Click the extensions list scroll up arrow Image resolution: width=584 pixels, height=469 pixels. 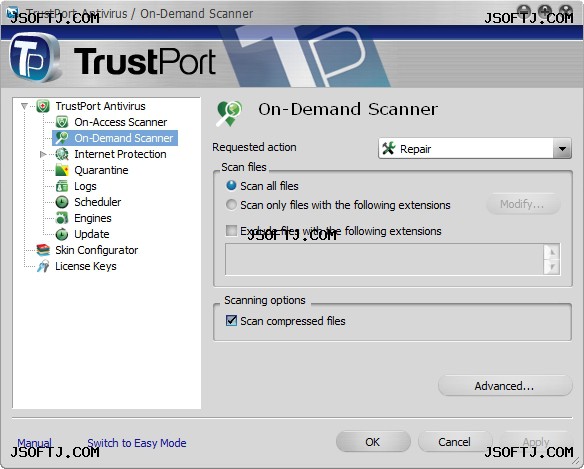[x=552, y=252]
